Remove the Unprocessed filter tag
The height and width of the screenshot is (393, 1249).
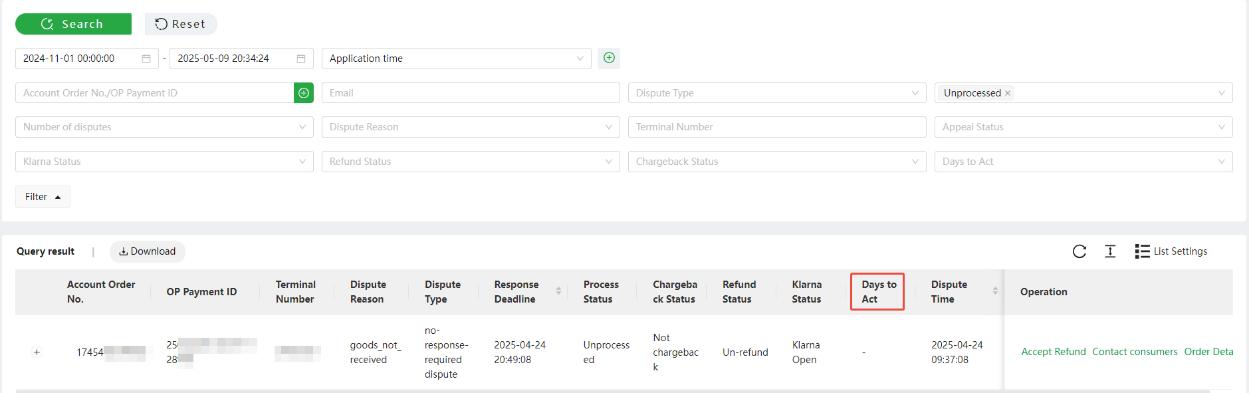tap(1008, 93)
